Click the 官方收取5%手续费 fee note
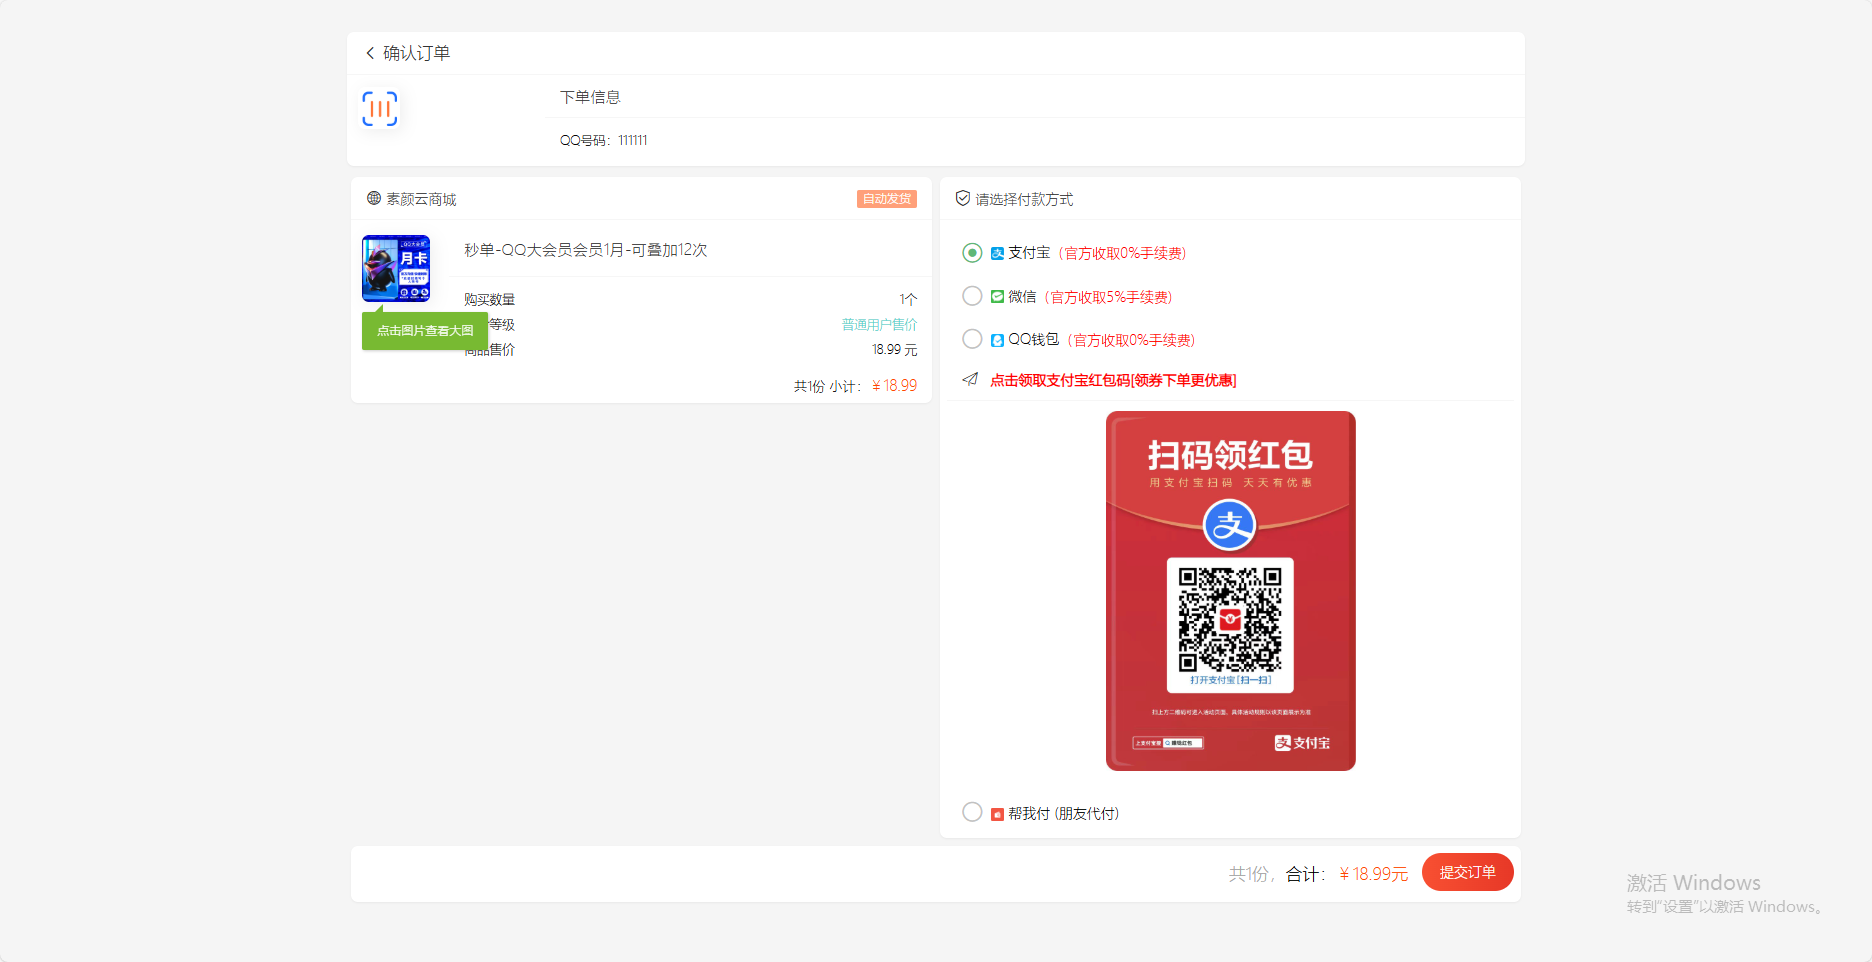The height and width of the screenshot is (962, 1872). [1110, 297]
